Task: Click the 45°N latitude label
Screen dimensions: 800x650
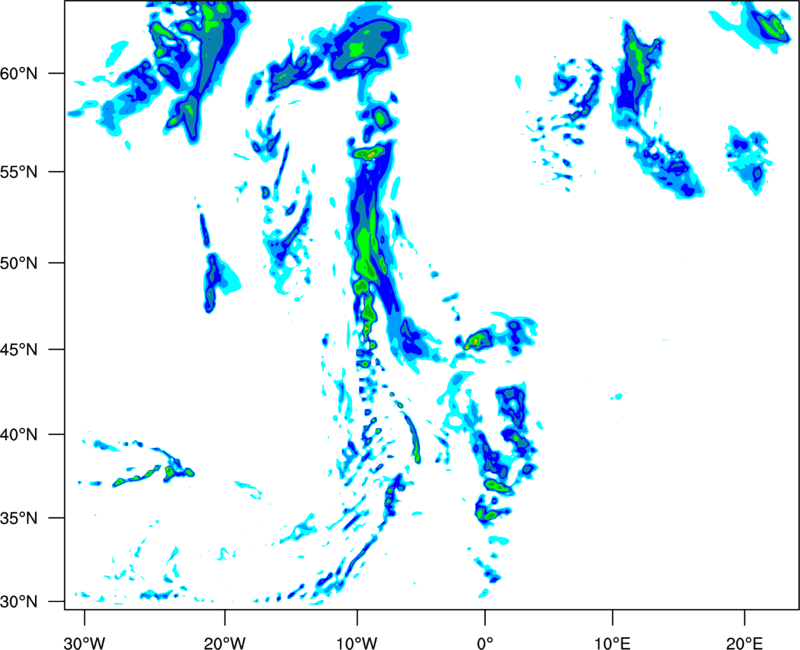Action: (x=19, y=349)
